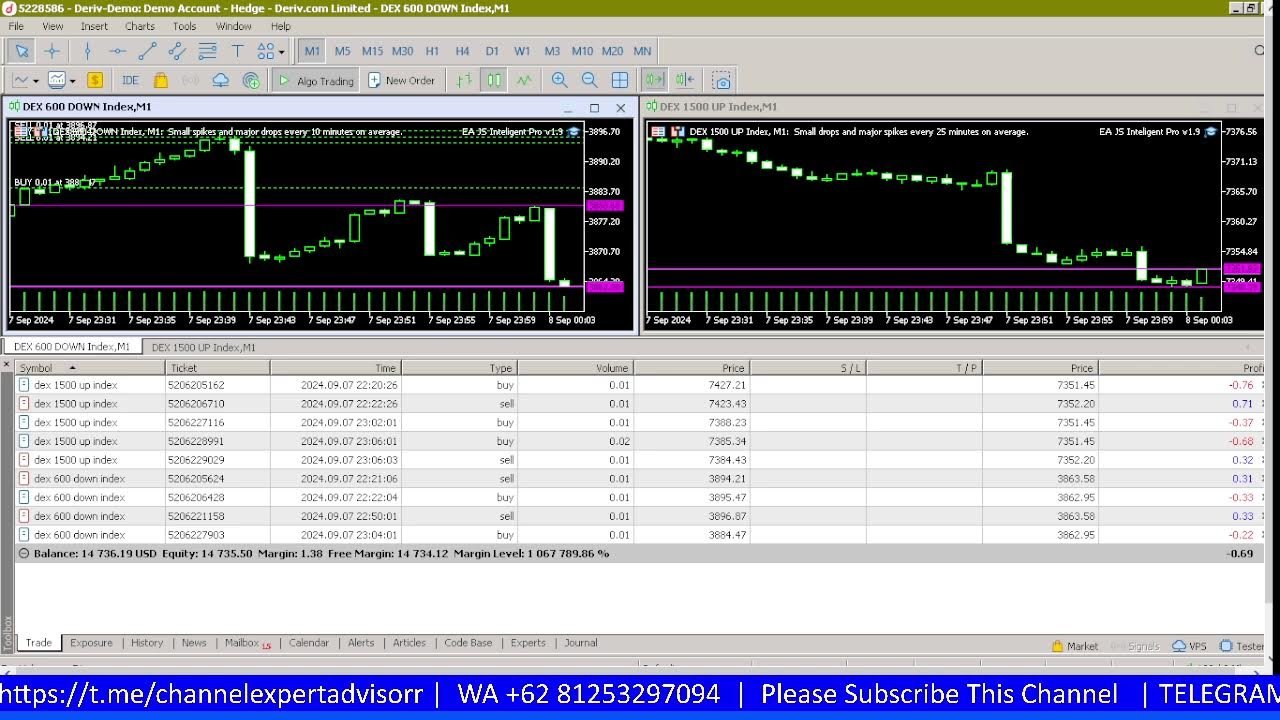Screen dimensions: 1280x720
Task: Open the Insert menu
Action: tap(94, 26)
